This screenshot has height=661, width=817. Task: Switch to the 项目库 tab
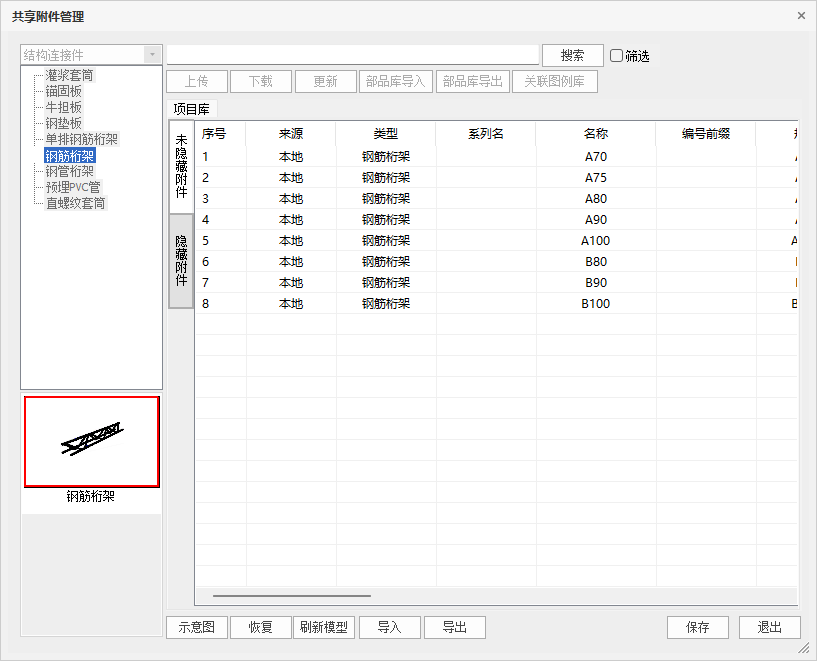[x=192, y=109]
